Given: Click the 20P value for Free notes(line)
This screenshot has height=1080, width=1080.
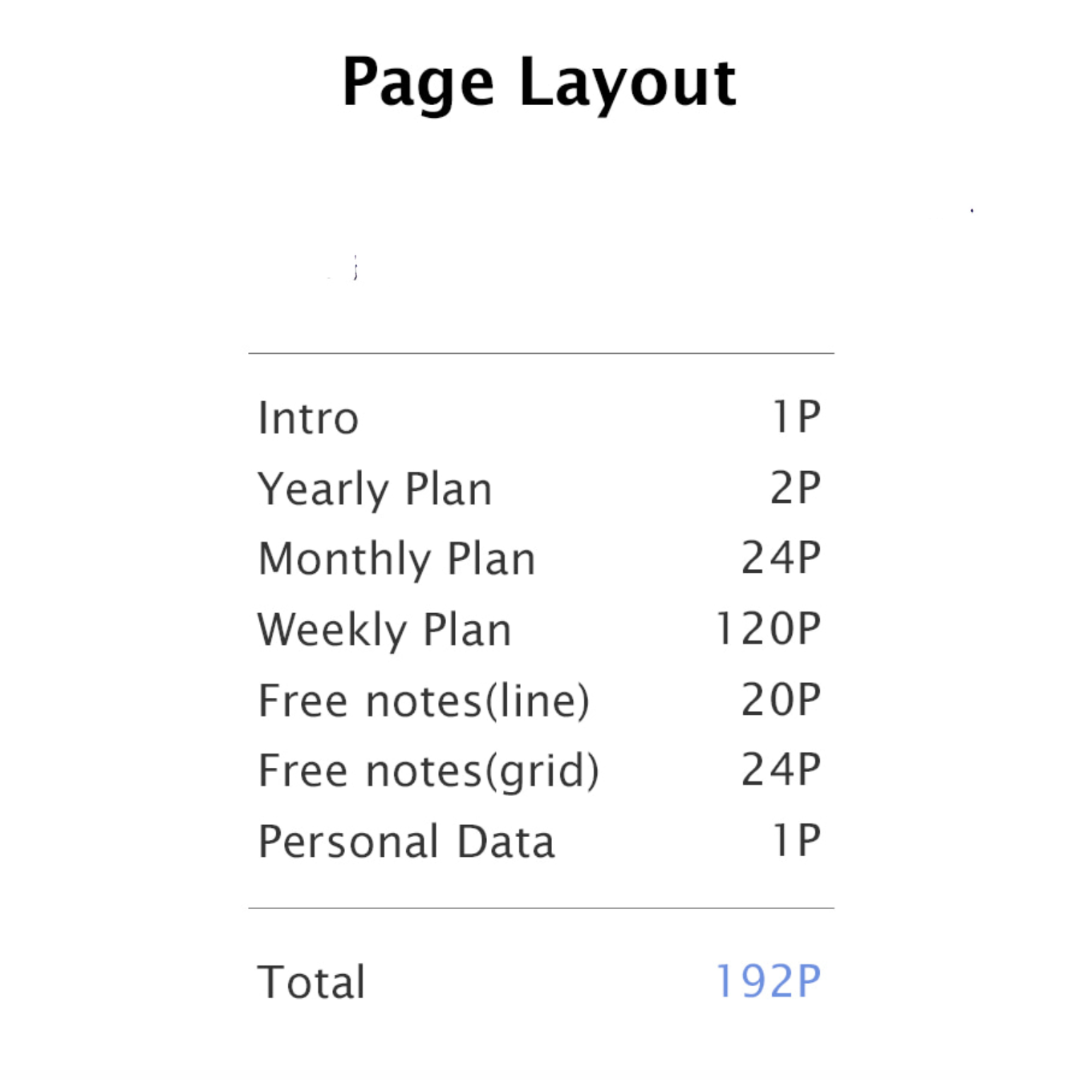Looking at the screenshot, I should pyautogui.click(x=780, y=701).
